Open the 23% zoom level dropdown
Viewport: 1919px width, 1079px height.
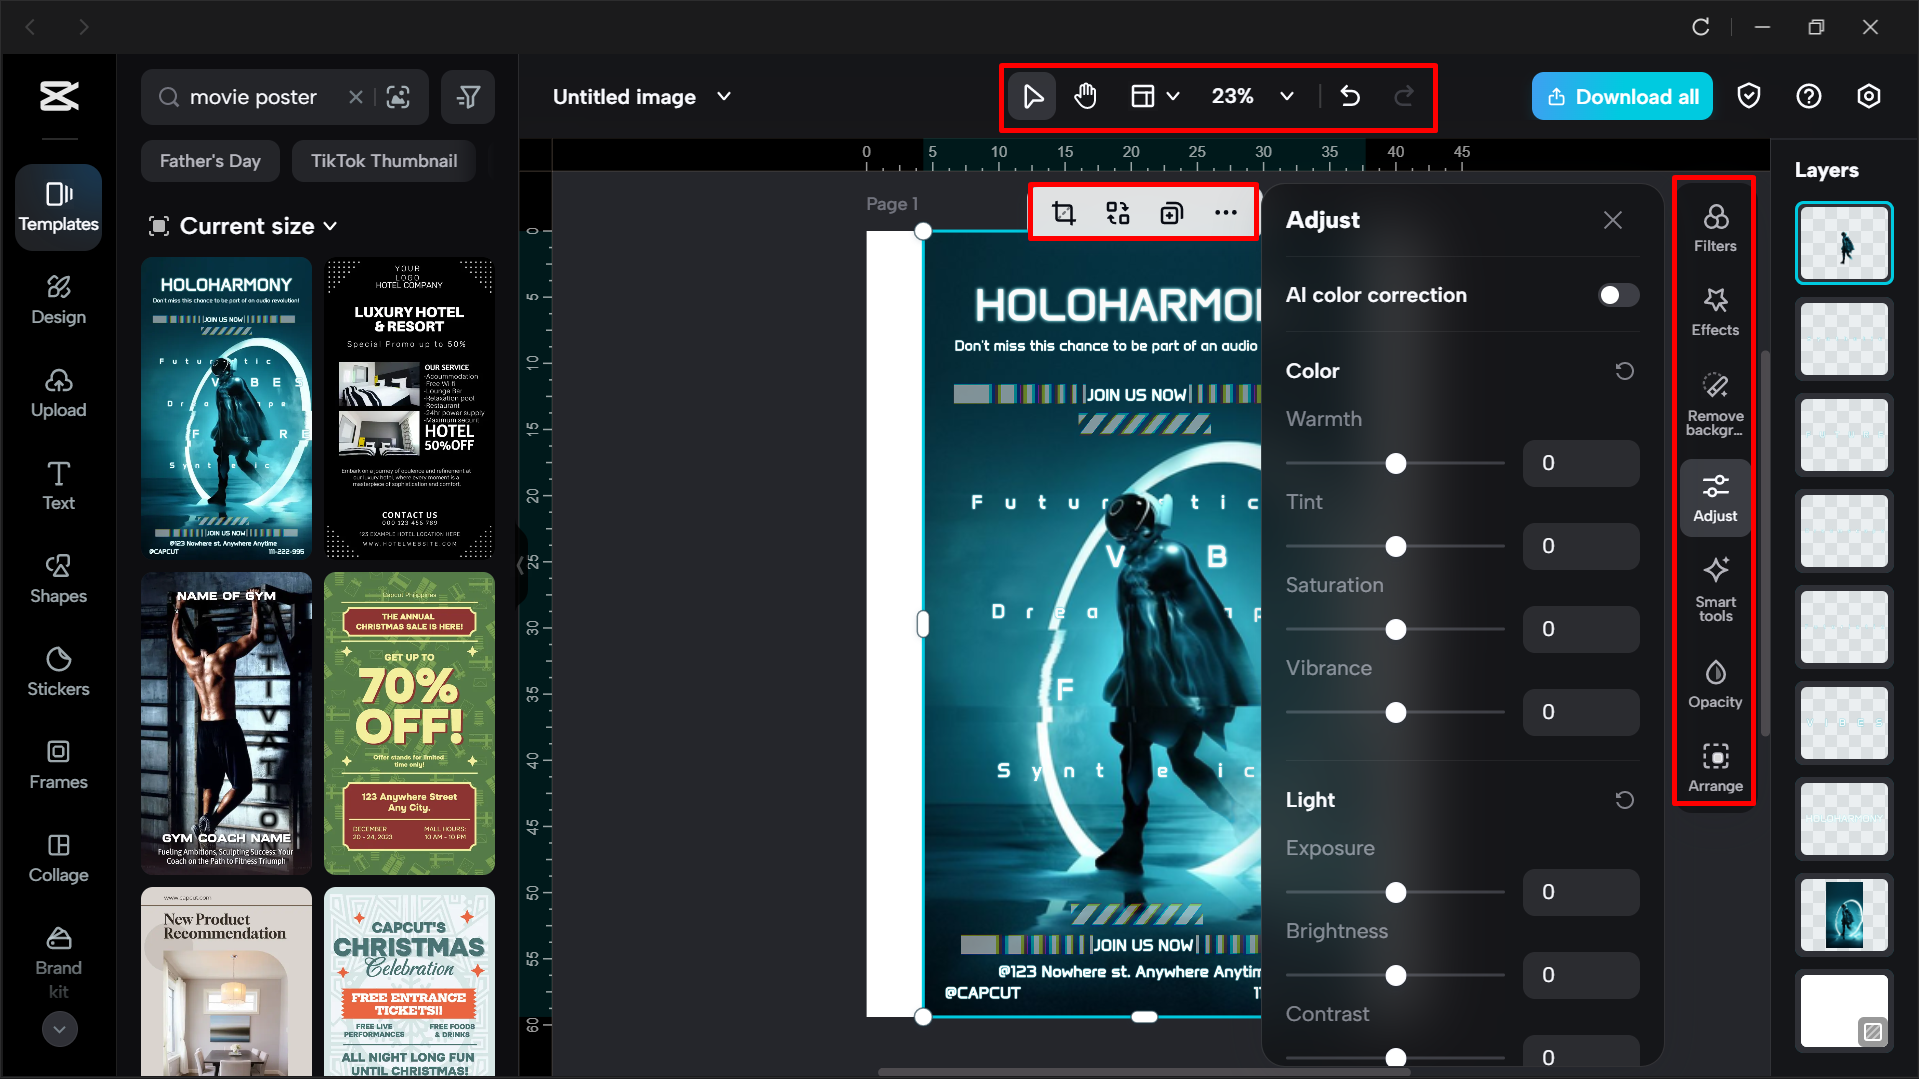click(x=1286, y=96)
